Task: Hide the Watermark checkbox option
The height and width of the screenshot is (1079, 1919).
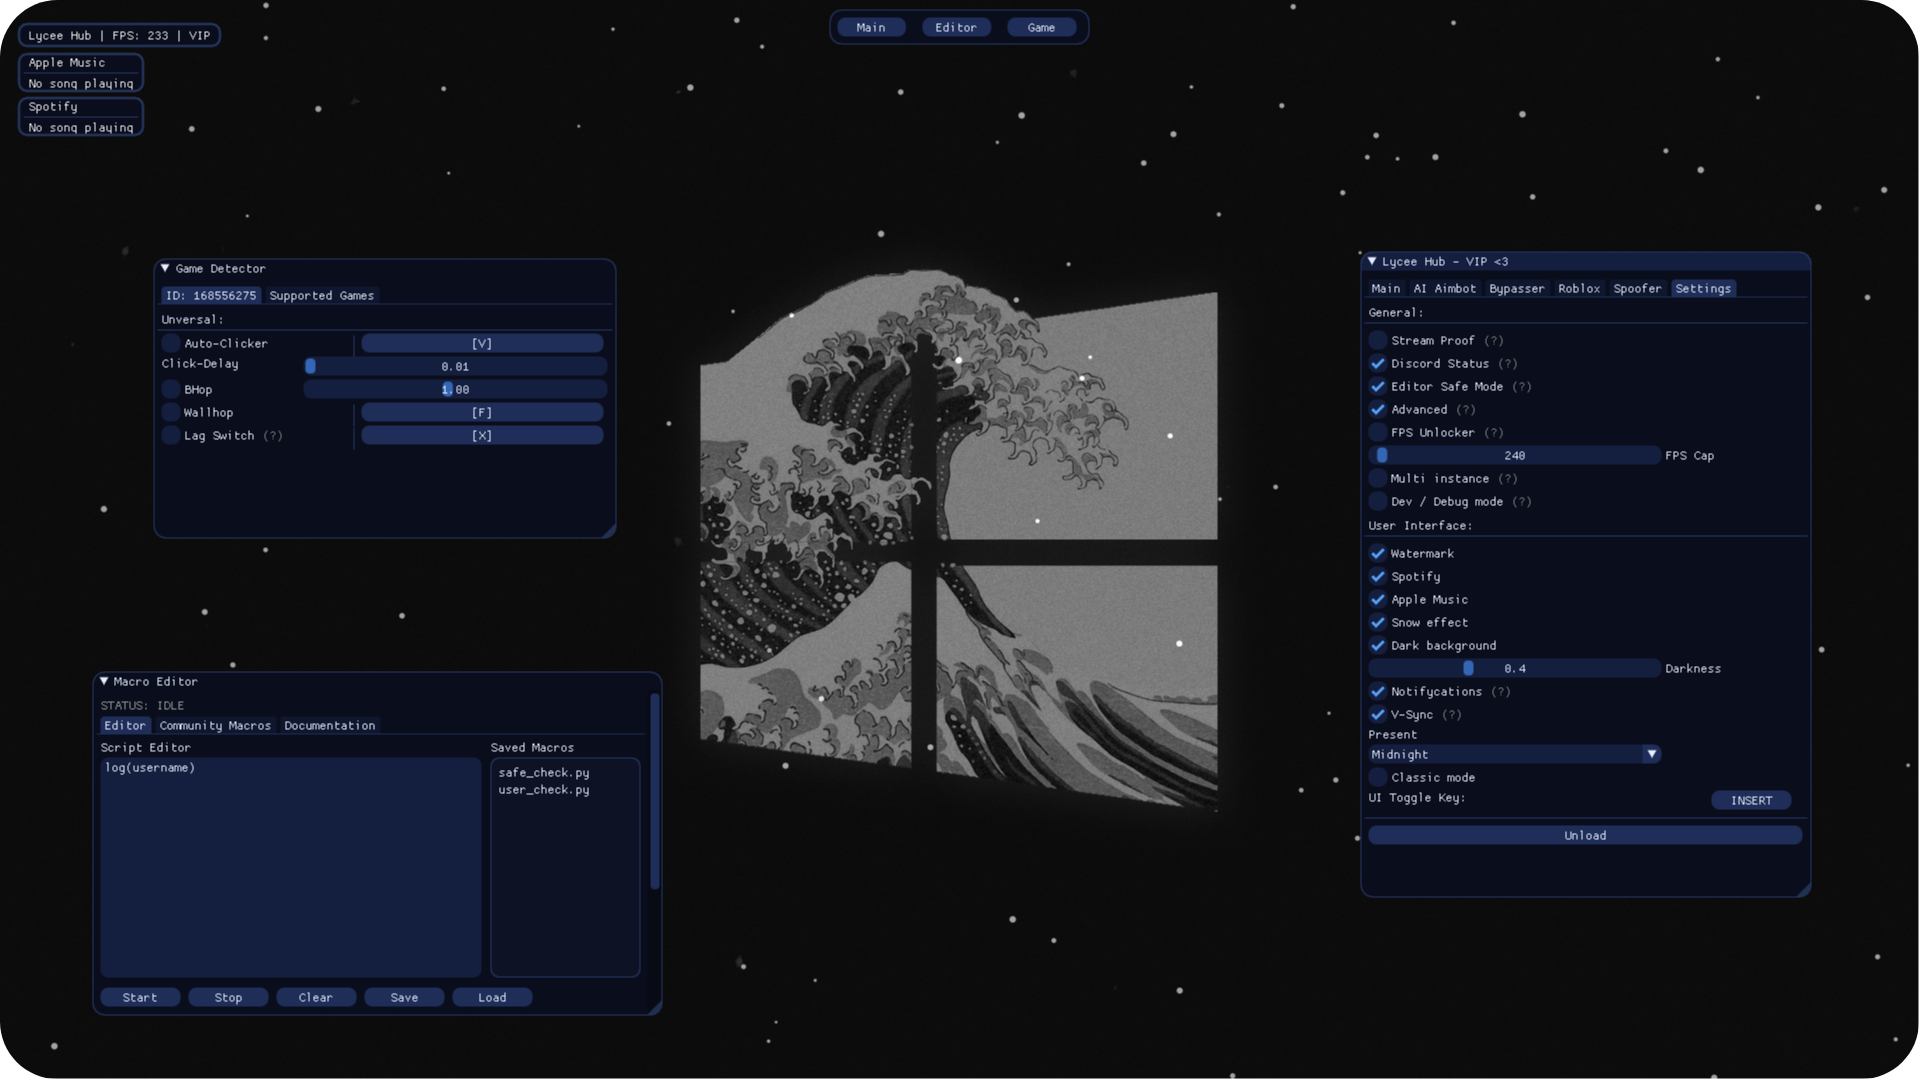Action: (x=1378, y=553)
